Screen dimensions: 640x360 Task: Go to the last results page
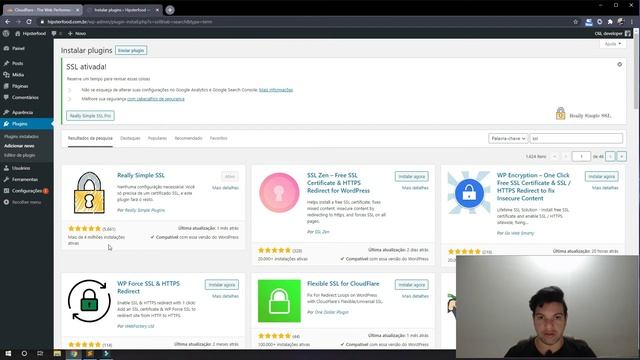coord(622,156)
